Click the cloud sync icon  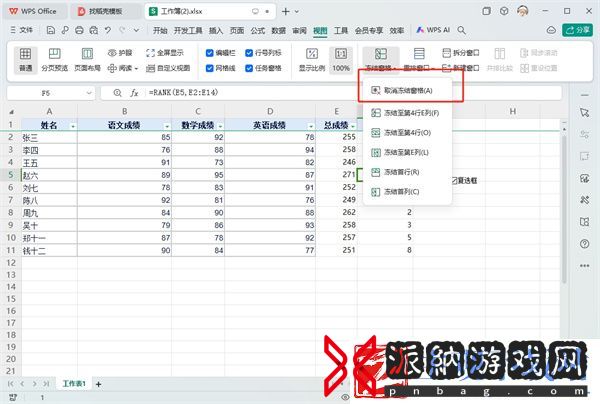coord(551,30)
